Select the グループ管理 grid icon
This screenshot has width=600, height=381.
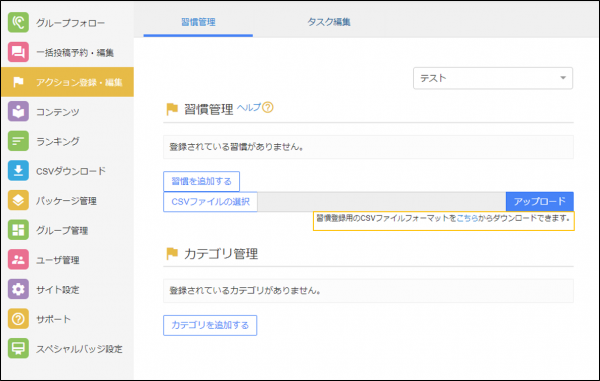(18, 230)
